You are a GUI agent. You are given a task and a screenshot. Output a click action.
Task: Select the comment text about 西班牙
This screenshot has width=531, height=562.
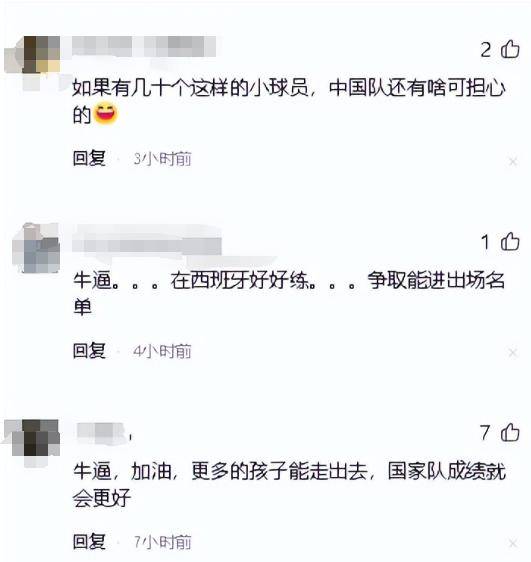tap(289, 294)
